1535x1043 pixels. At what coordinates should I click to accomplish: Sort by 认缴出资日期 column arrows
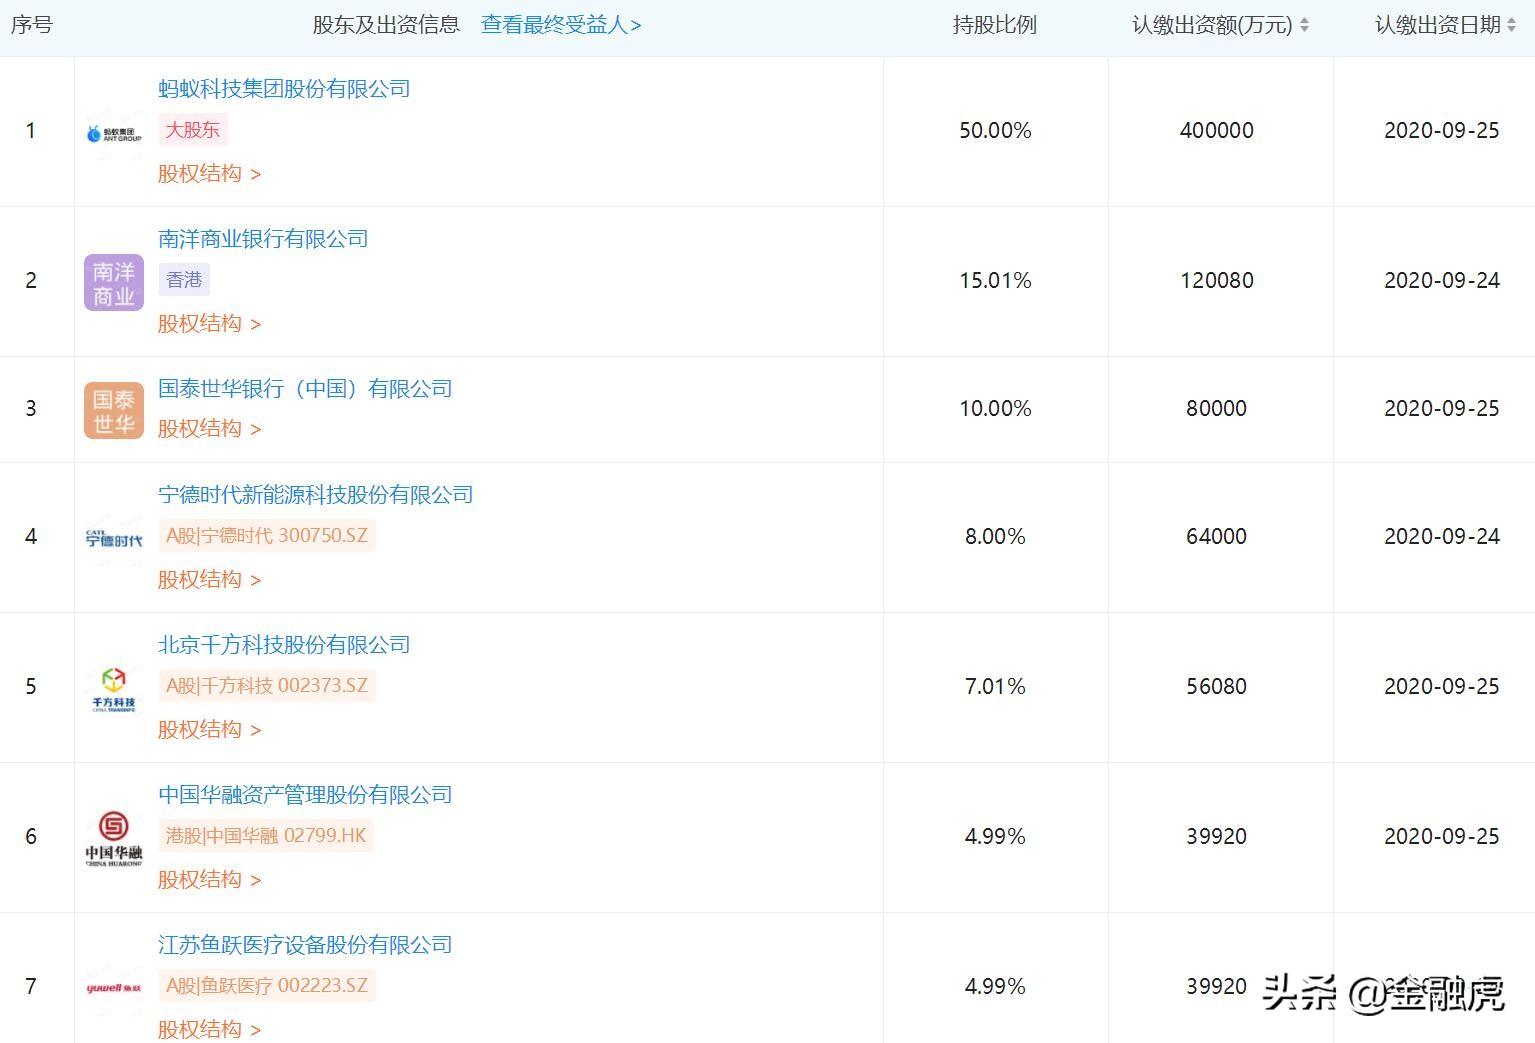pyautogui.click(x=1511, y=25)
